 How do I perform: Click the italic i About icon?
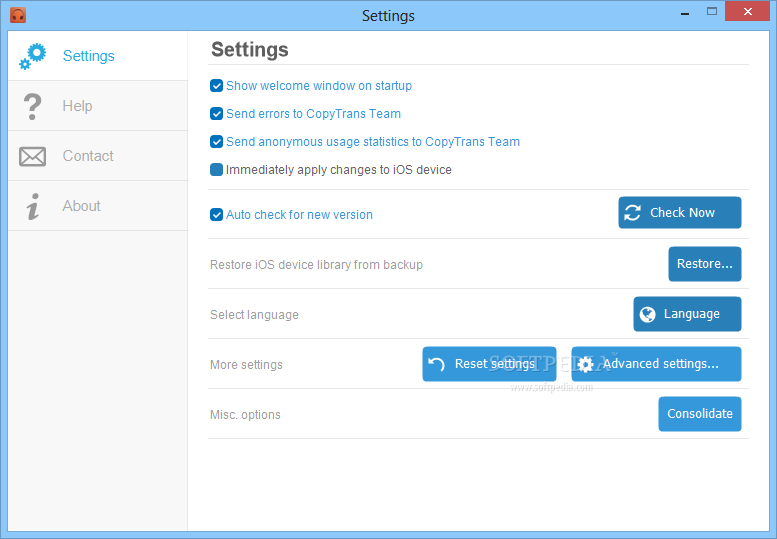coord(33,206)
